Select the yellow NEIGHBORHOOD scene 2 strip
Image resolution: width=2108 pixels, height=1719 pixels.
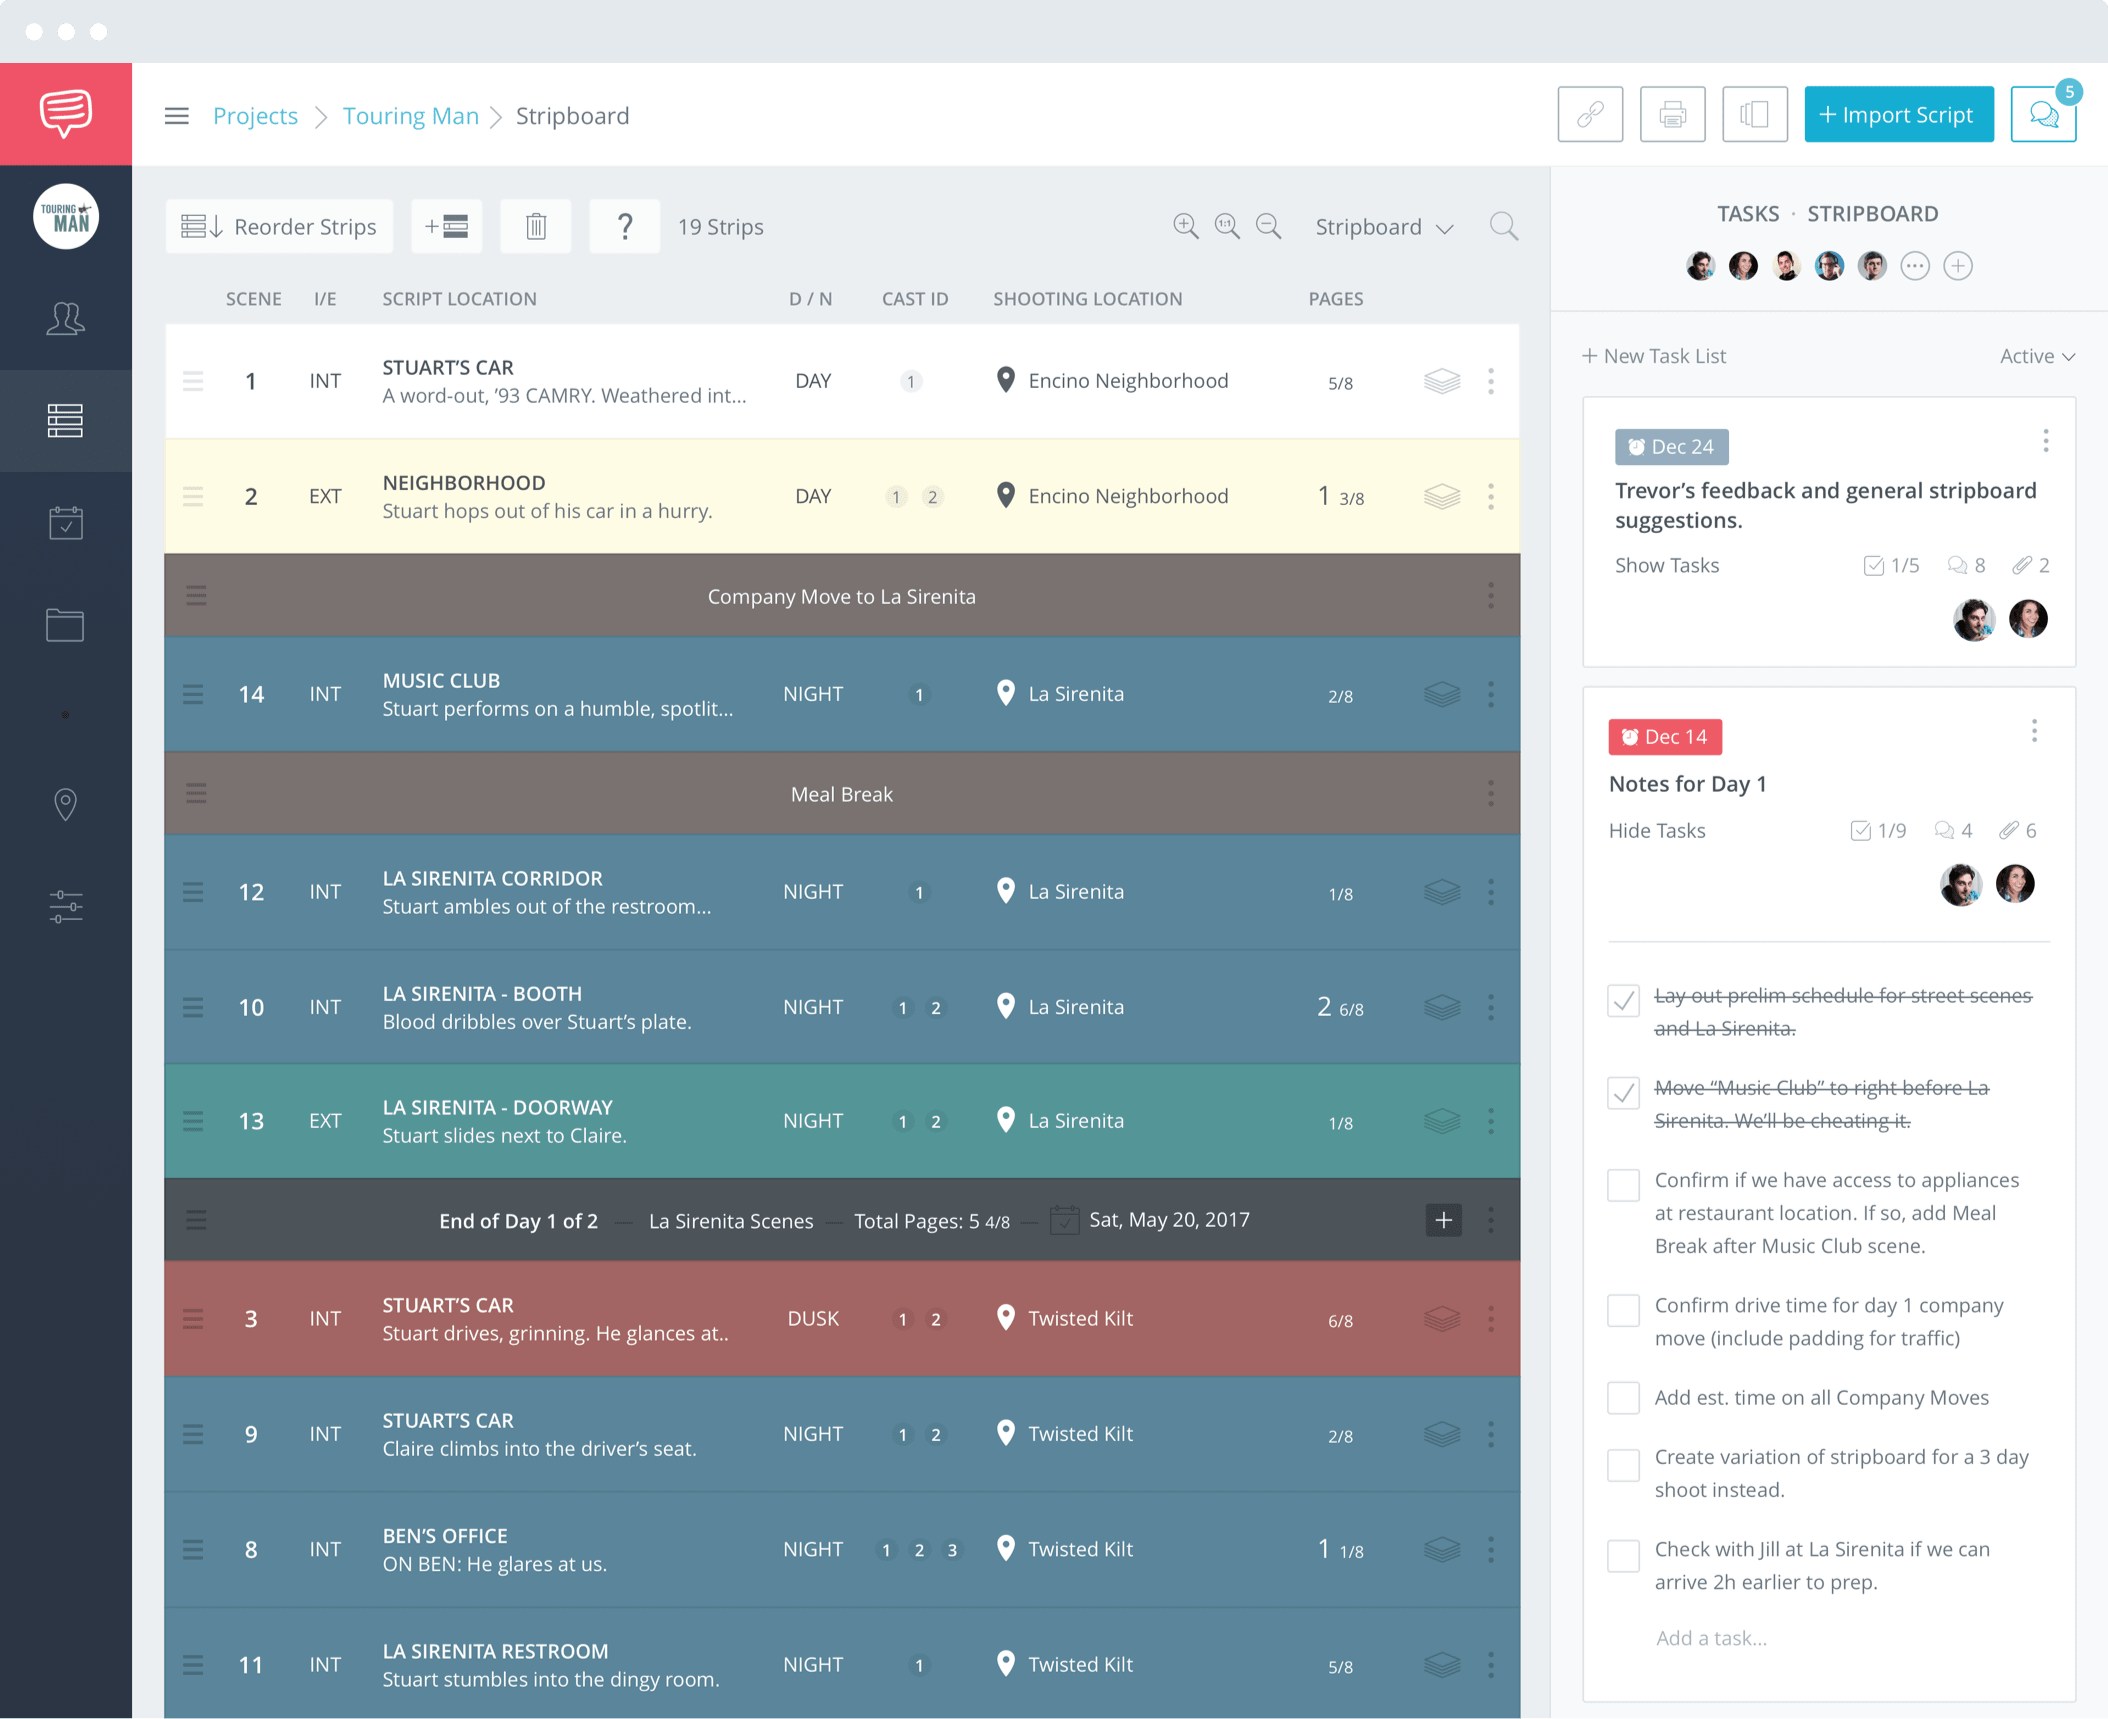(x=842, y=496)
